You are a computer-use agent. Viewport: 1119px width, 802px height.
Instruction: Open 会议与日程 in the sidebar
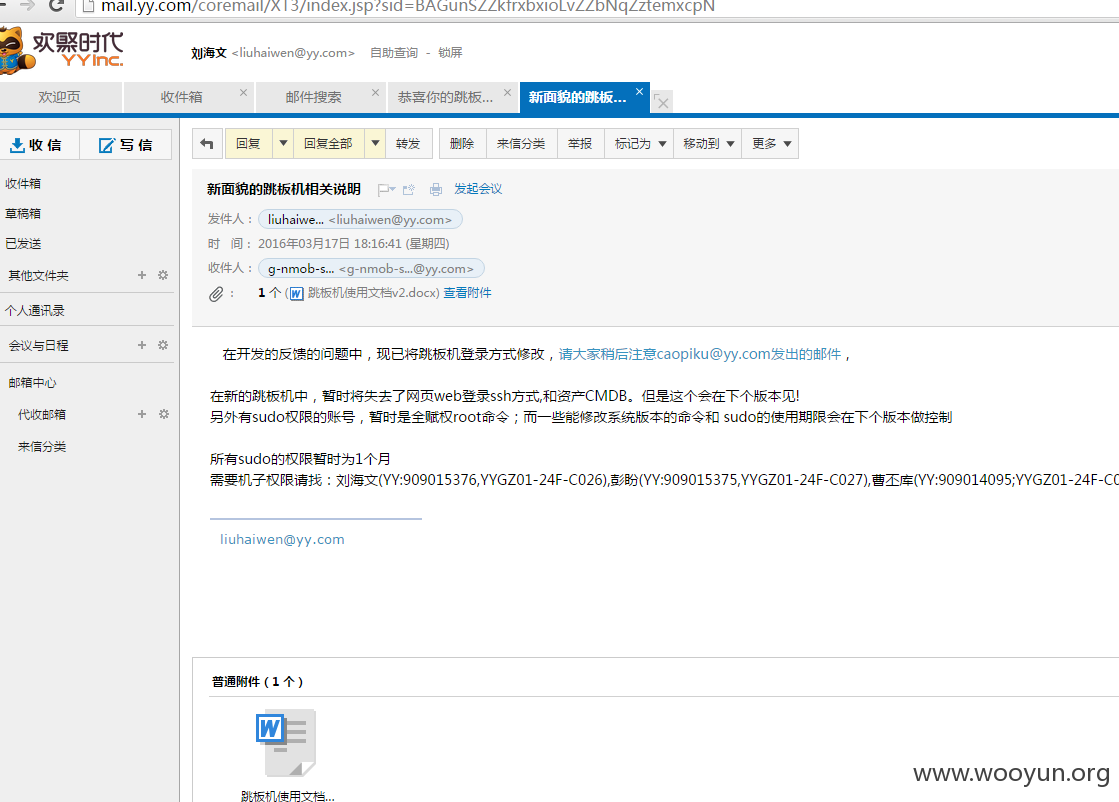[39, 345]
